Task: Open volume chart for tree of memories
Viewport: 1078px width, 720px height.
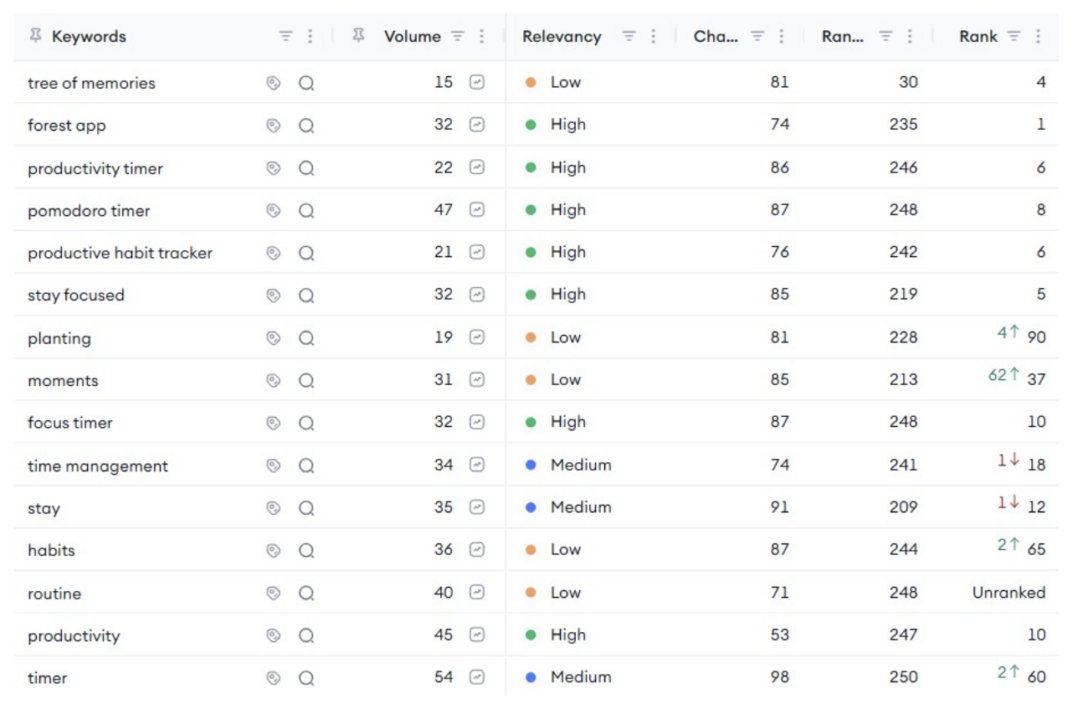Action: tap(477, 82)
